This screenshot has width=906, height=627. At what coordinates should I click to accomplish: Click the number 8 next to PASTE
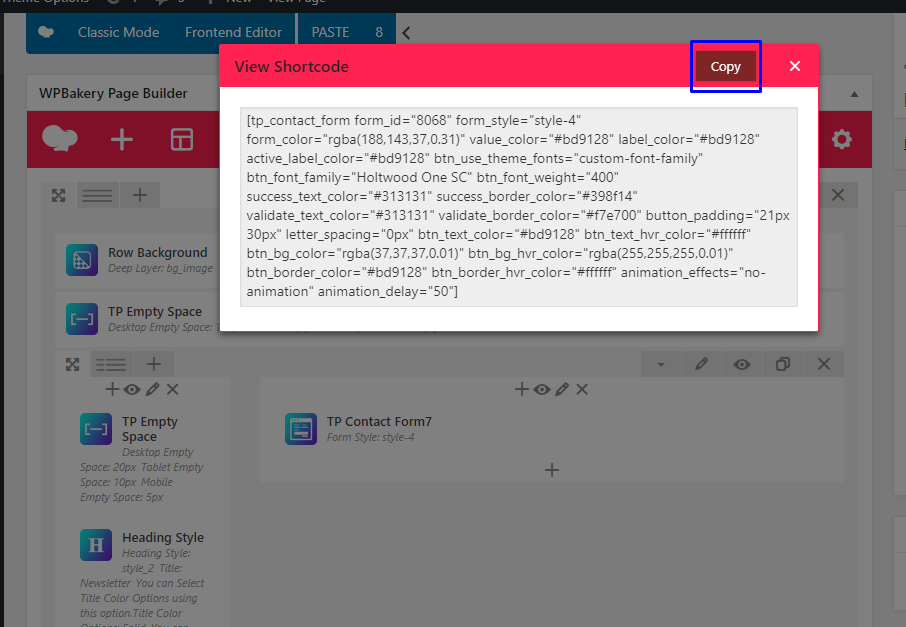[379, 32]
